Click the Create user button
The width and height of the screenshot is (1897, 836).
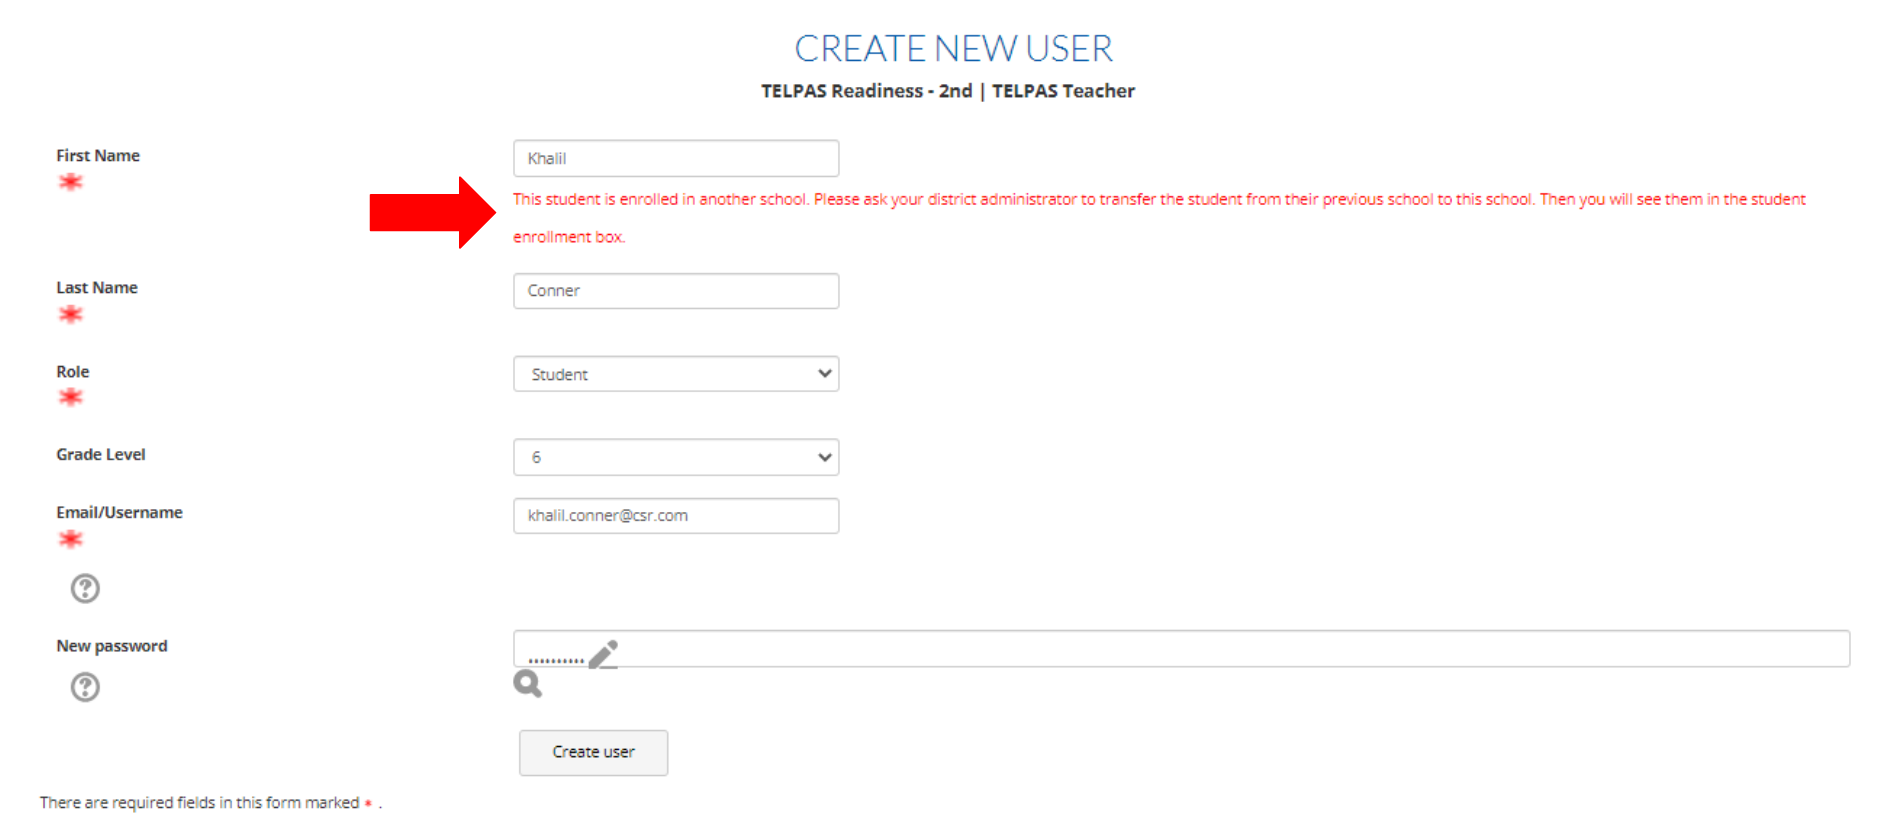[x=593, y=752]
